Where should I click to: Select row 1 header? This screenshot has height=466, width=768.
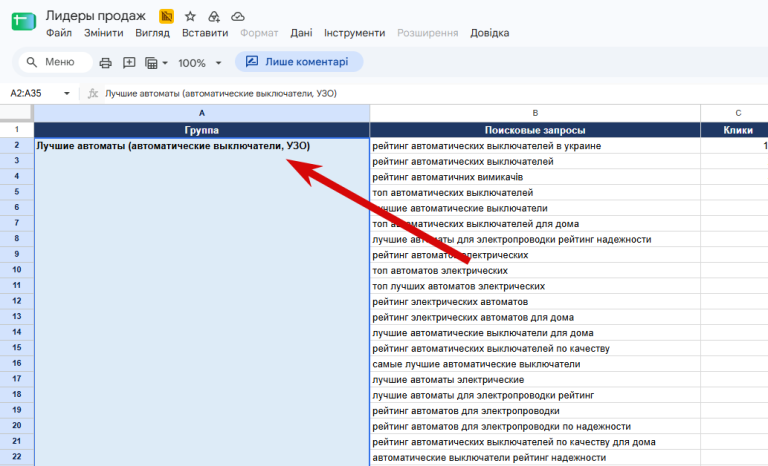tap(17, 130)
